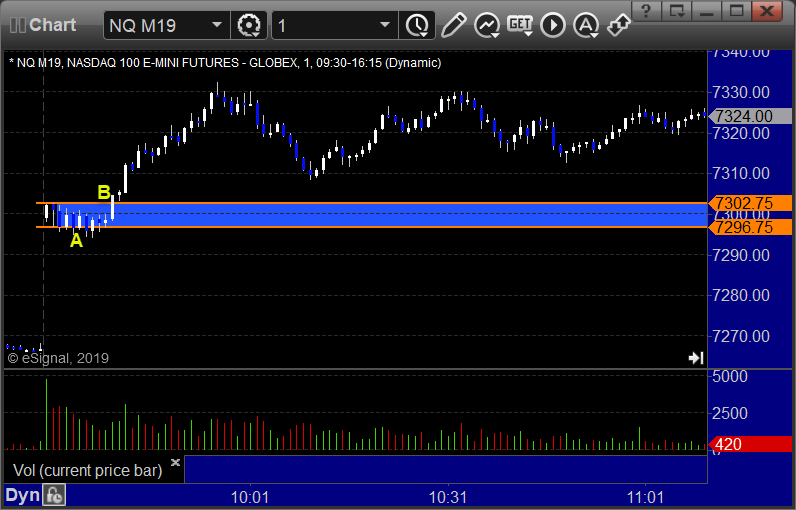Expand the interval dropdown arrow

tap(385, 25)
